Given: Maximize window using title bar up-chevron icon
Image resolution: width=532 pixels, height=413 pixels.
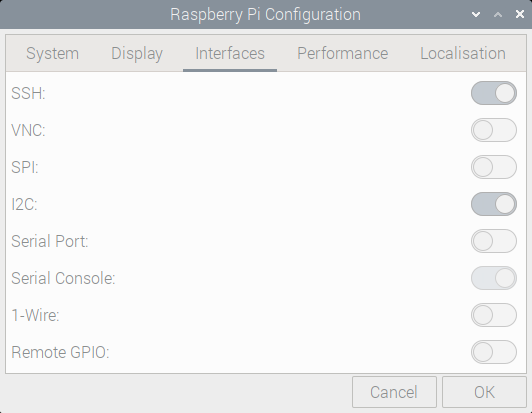Looking at the screenshot, I should (498, 14).
